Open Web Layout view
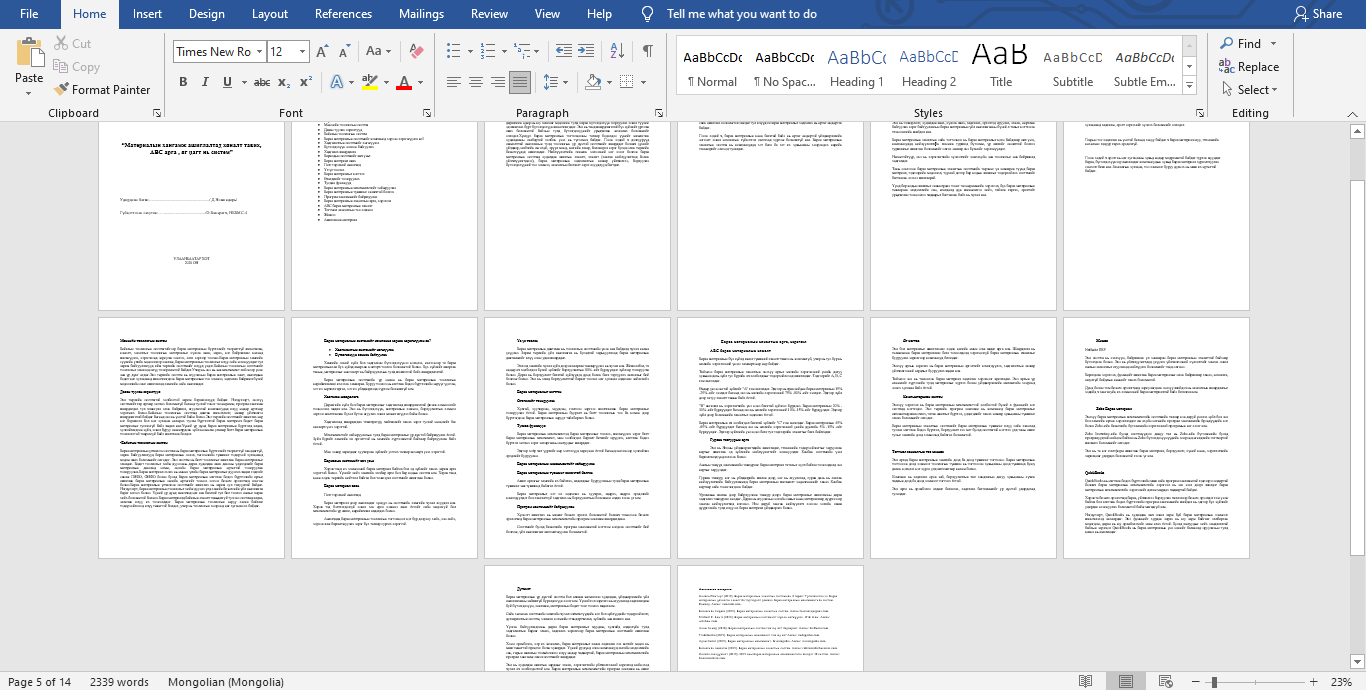1366x690 pixels. [1168, 682]
